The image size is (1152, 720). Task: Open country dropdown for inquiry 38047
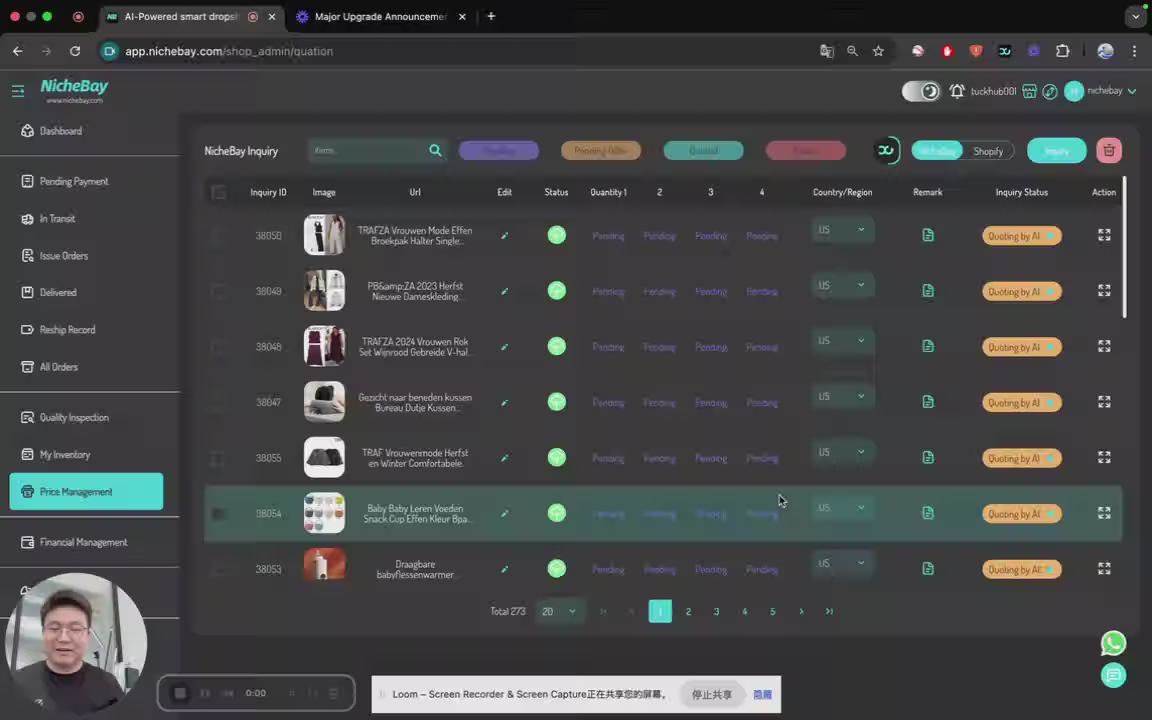(x=842, y=397)
